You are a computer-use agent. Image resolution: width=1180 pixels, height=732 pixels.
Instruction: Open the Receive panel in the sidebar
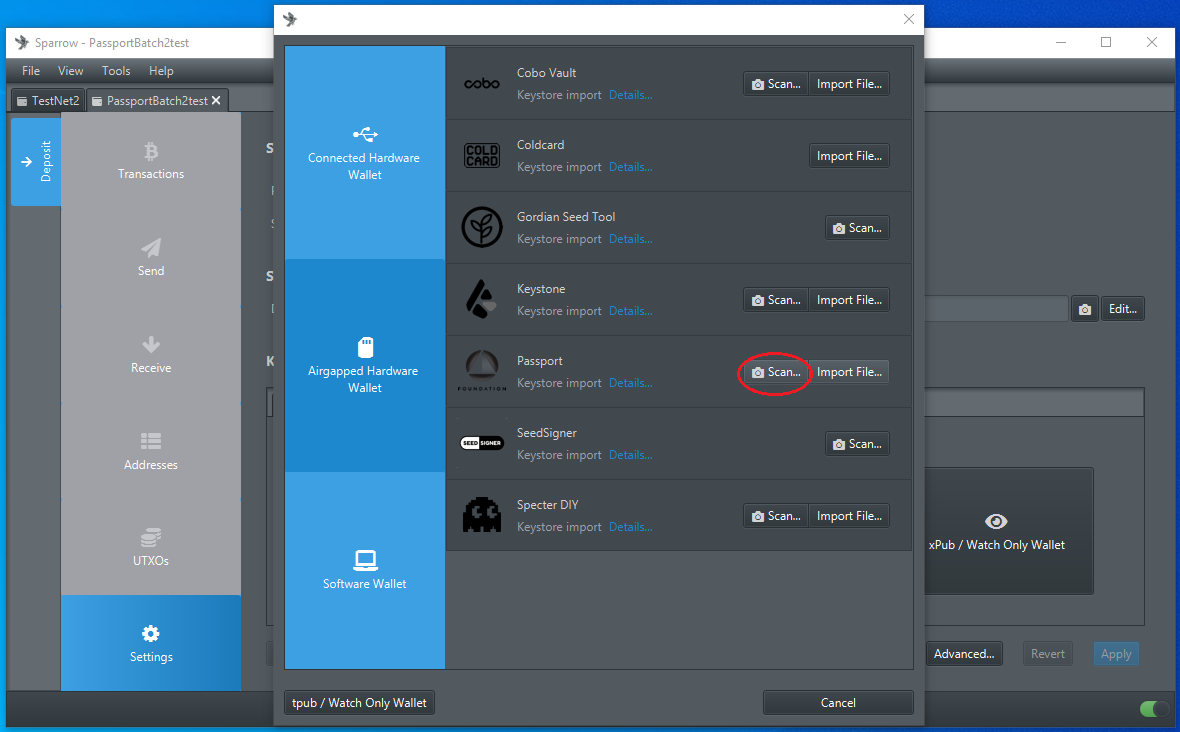(x=151, y=355)
